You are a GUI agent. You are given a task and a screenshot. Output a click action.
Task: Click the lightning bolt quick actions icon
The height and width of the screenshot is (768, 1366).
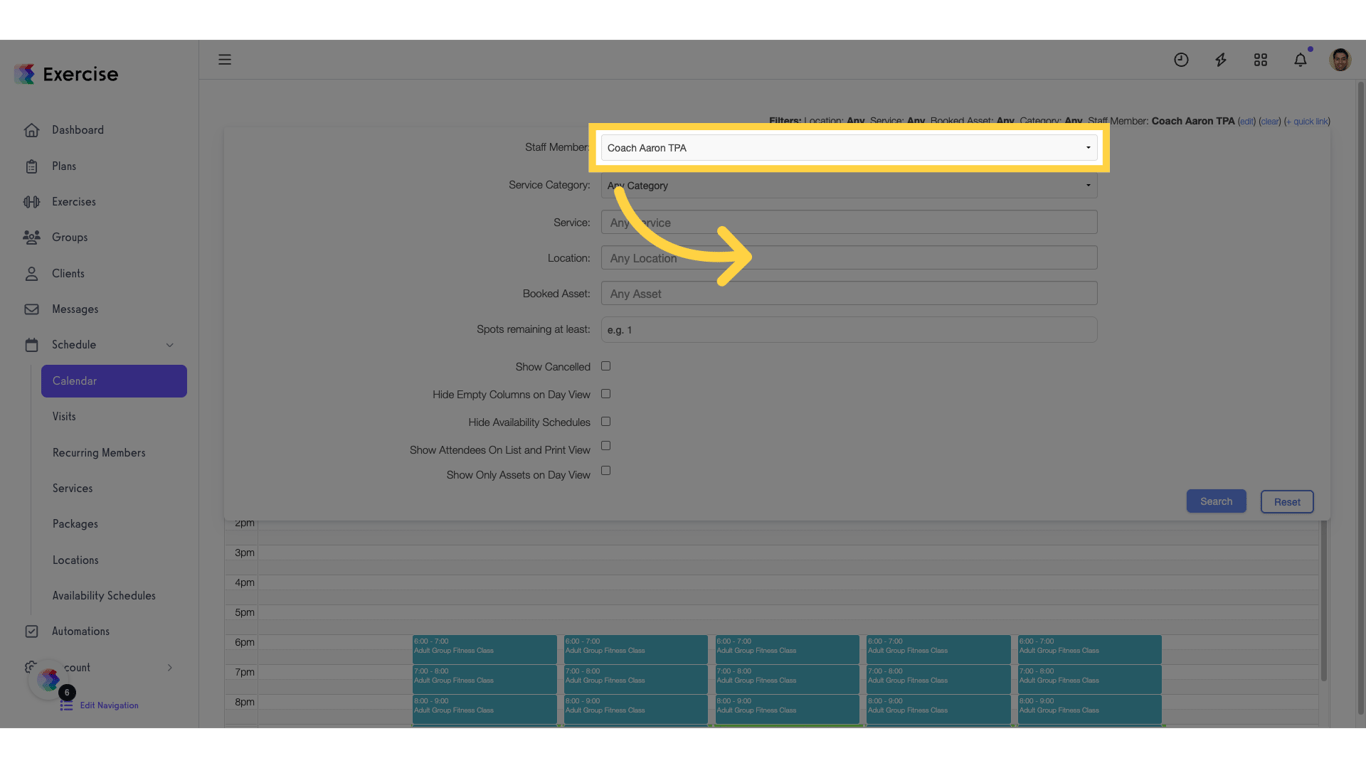point(1220,60)
